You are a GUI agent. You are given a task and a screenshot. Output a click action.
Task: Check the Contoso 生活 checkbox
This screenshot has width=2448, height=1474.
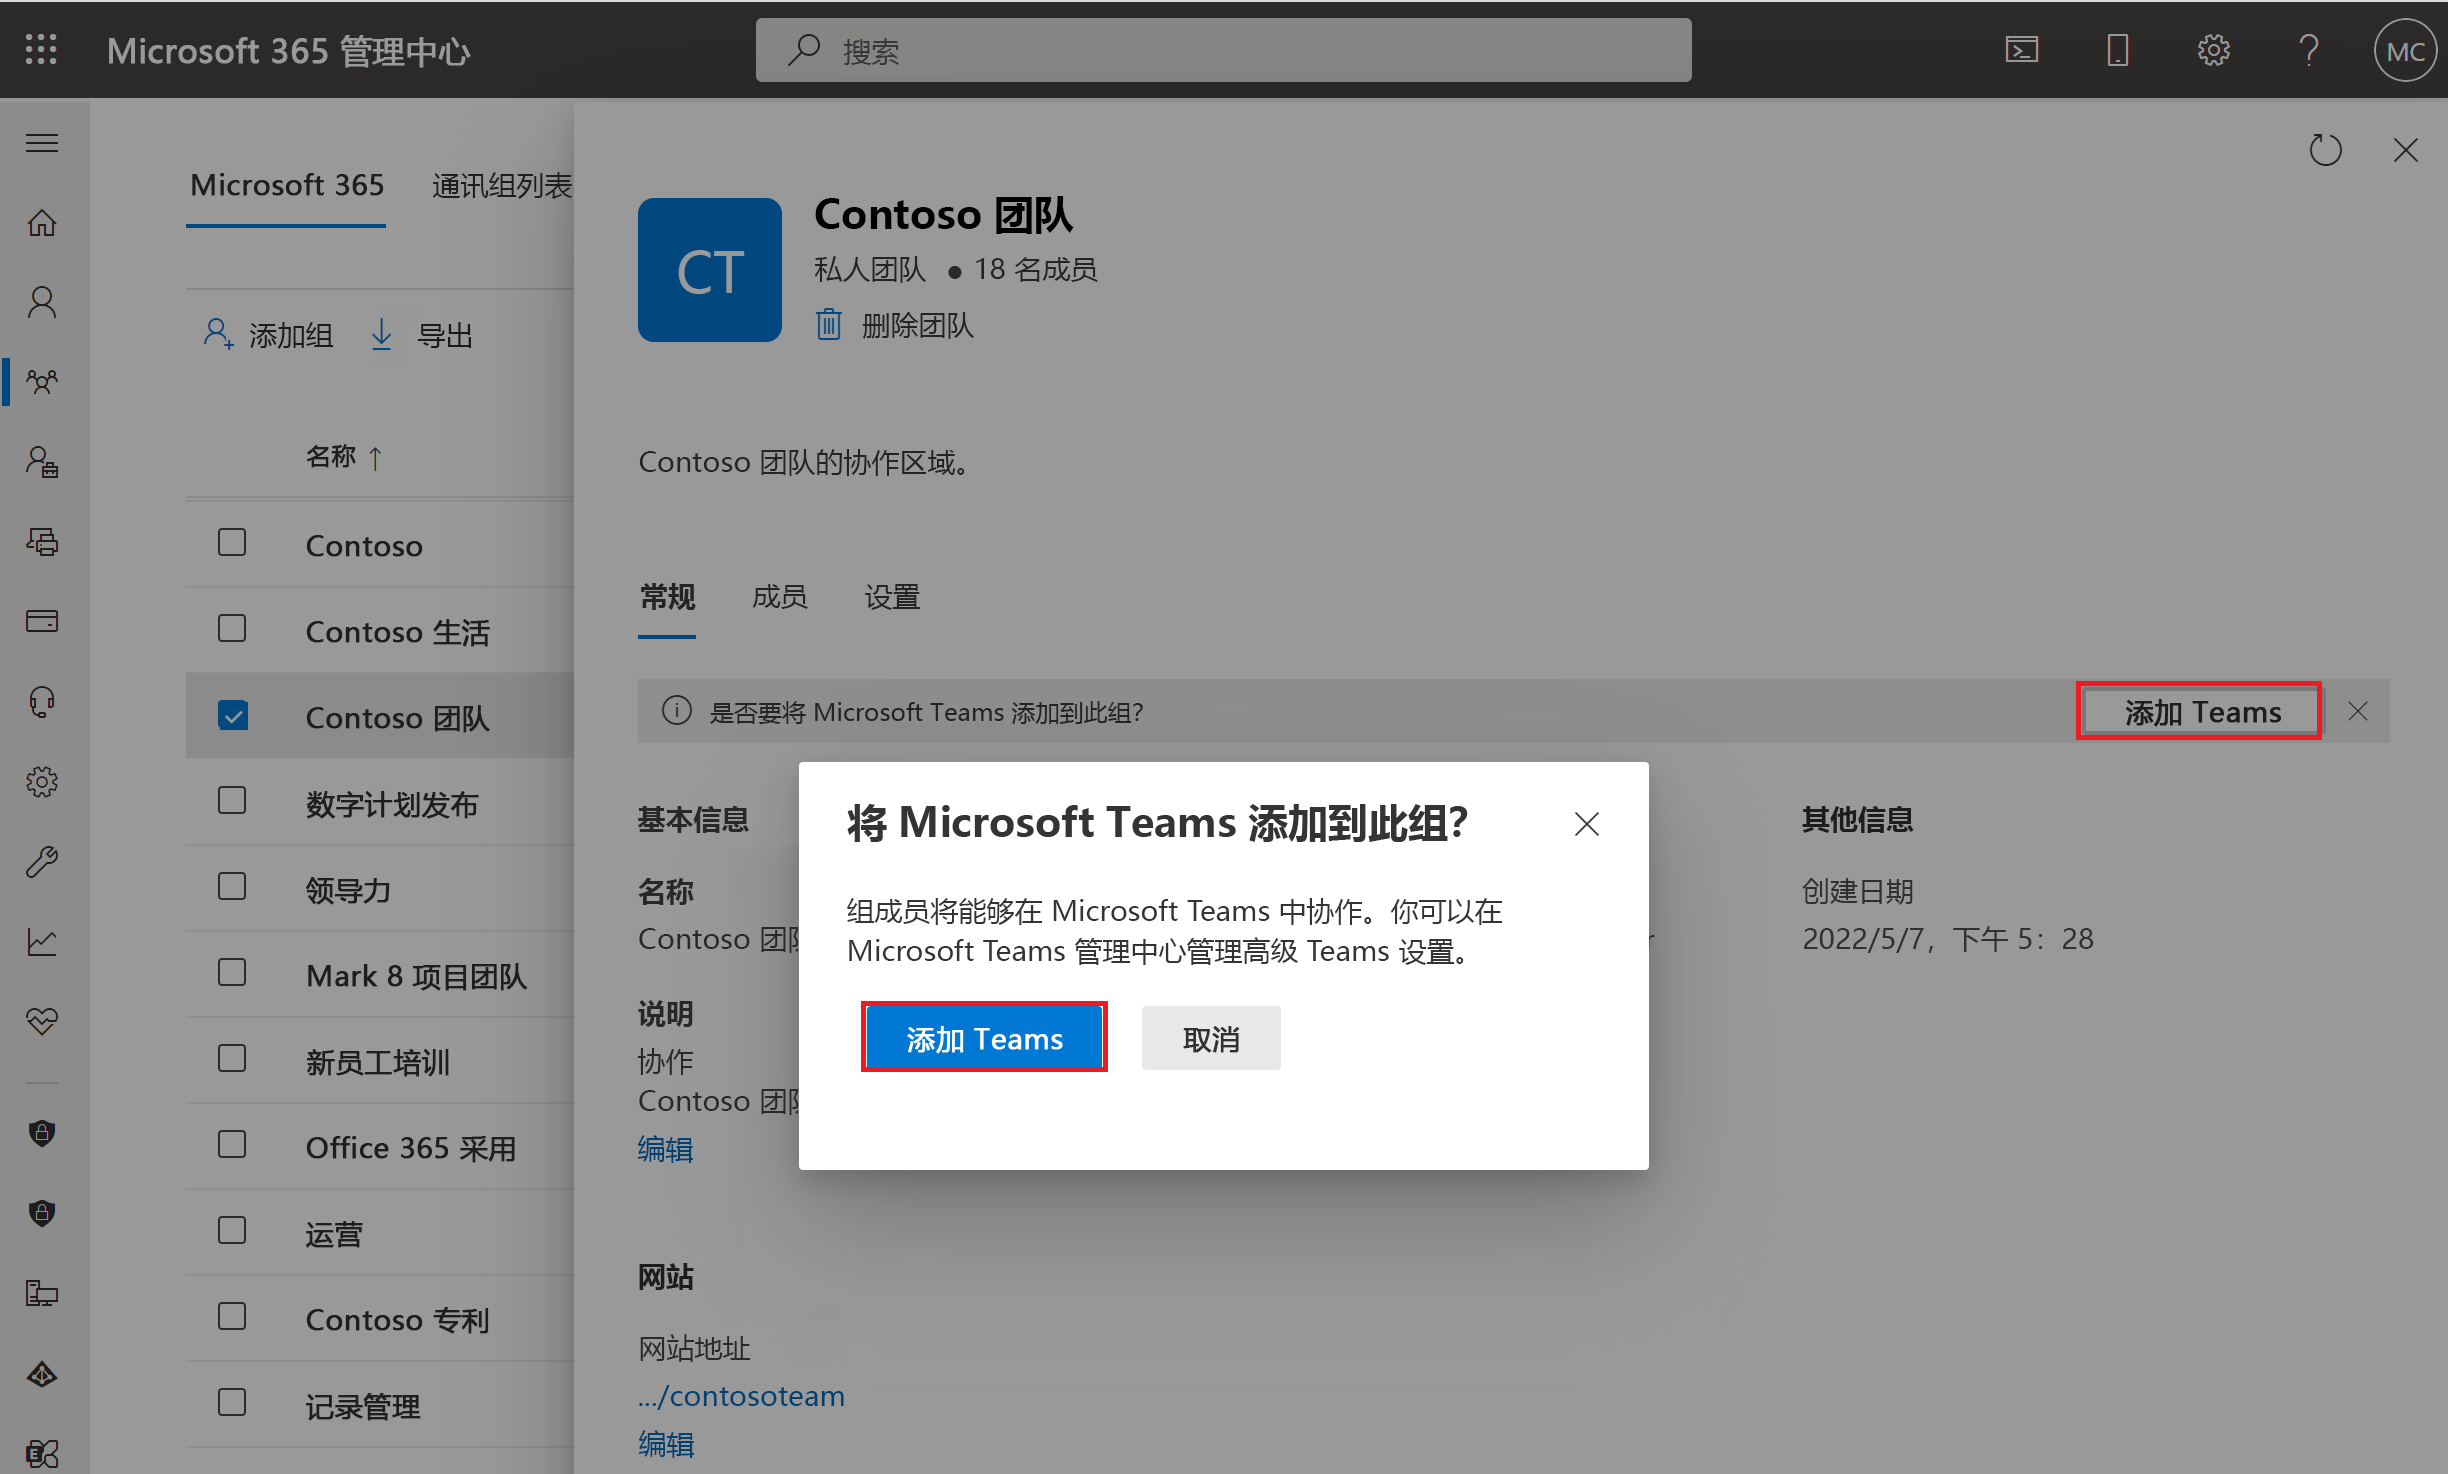pyautogui.click(x=232, y=629)
